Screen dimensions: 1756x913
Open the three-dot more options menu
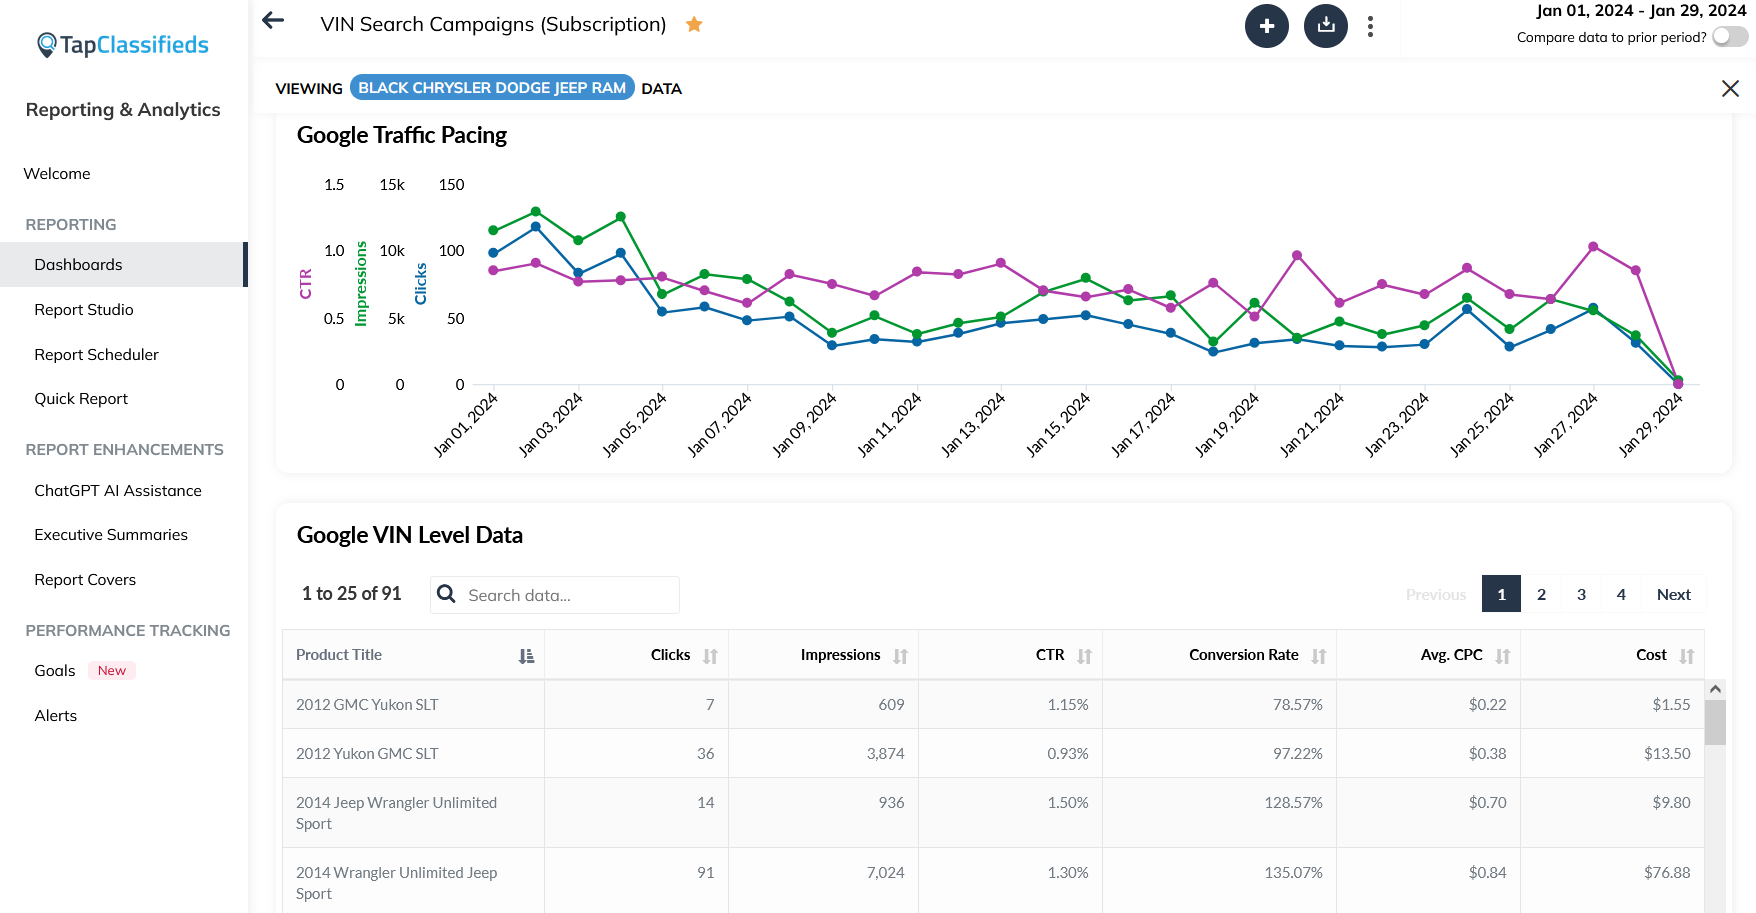1370,27
